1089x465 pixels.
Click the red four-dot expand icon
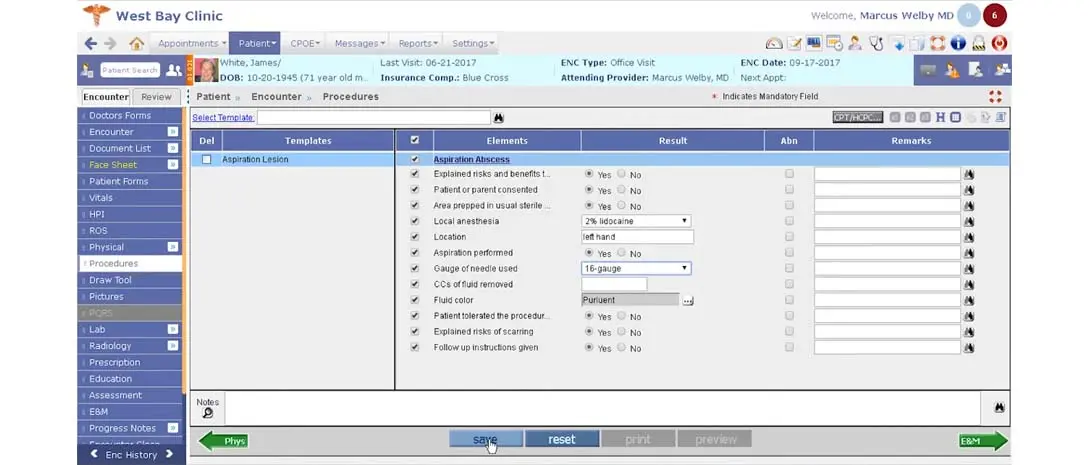[x=995, y=96]
